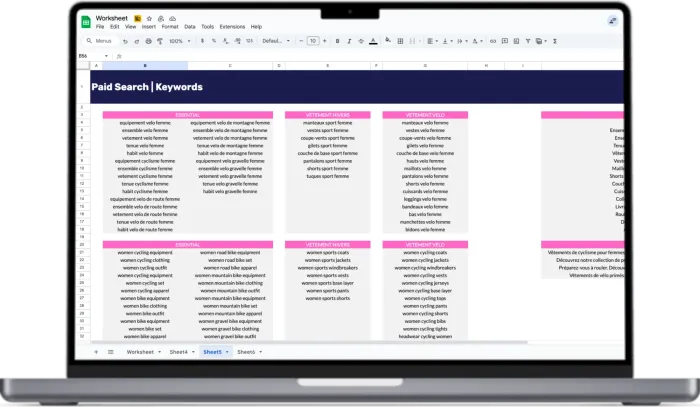Open the File menu
The width and height of the screenshot is (700, 407).
(100, 27)
